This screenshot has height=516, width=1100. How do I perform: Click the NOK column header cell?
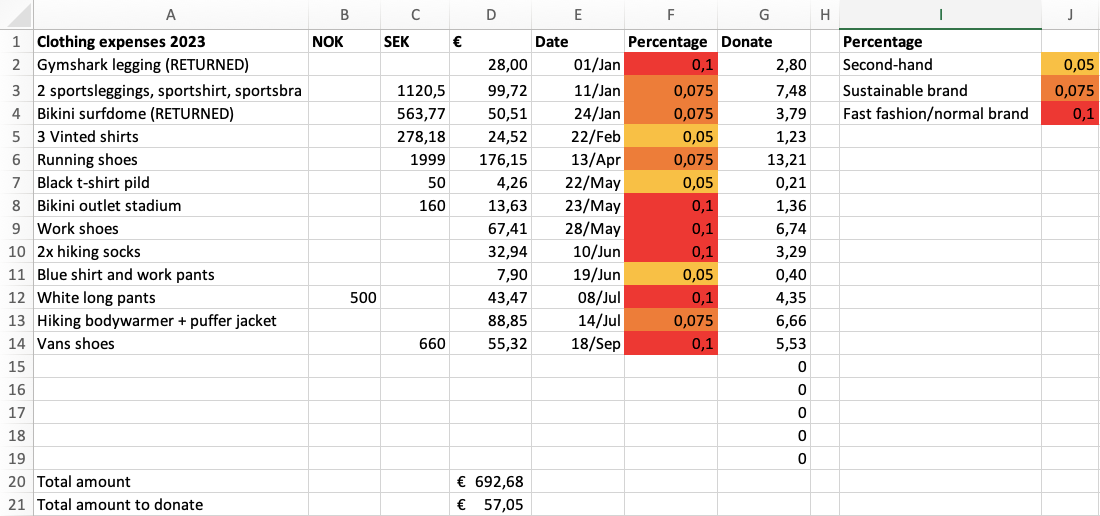344,41
